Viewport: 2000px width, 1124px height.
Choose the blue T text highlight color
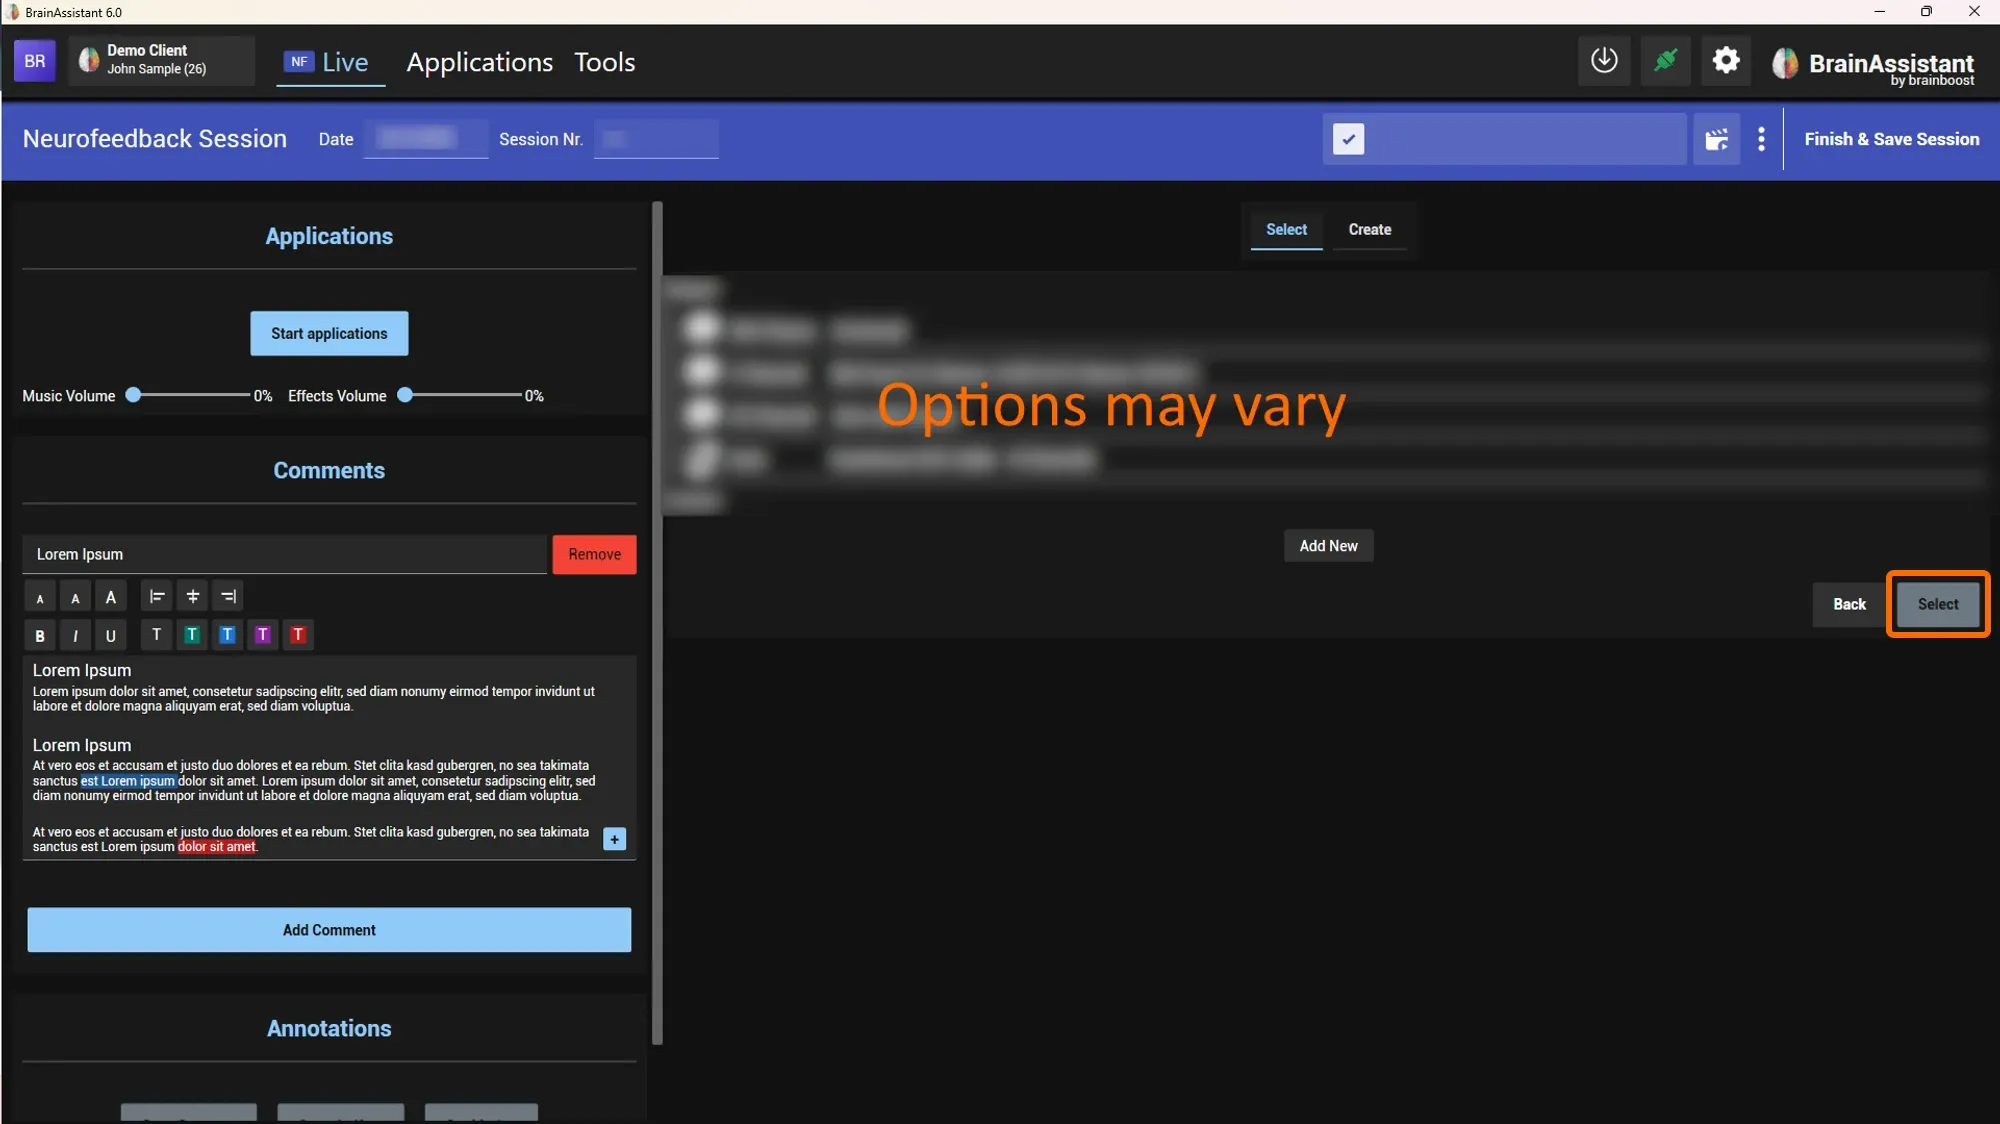(227, 635)
